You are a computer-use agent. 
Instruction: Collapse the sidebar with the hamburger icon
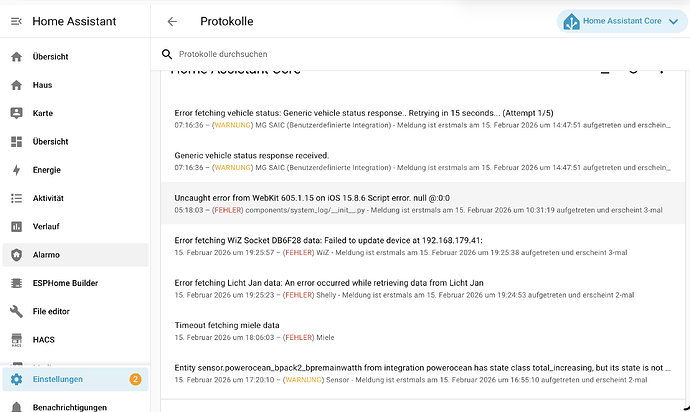[16, 21]
